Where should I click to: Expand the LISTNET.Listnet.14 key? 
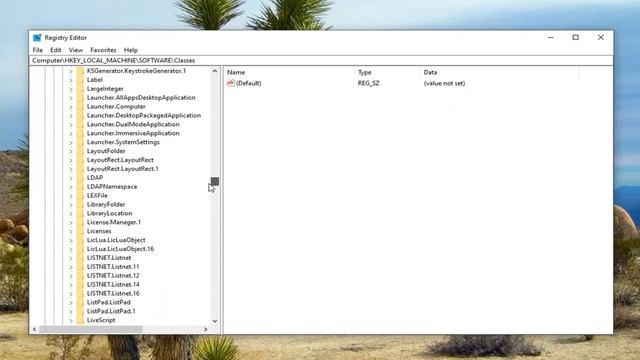pyautogui.click(x=71, y=285)
